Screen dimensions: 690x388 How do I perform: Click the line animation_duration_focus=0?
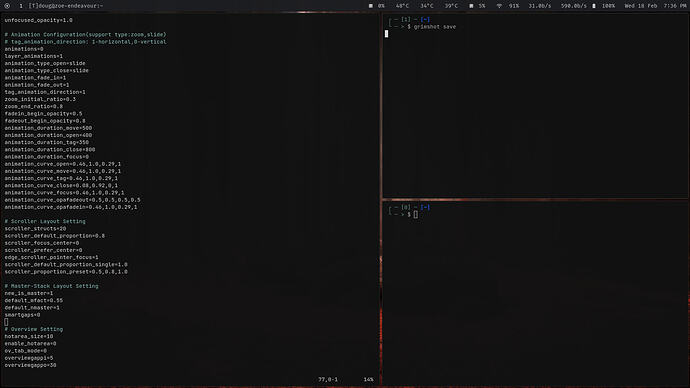coord(47,157)
